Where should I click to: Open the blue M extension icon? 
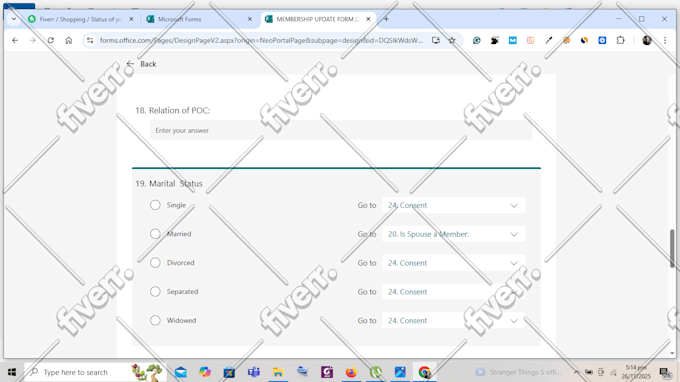513,40
